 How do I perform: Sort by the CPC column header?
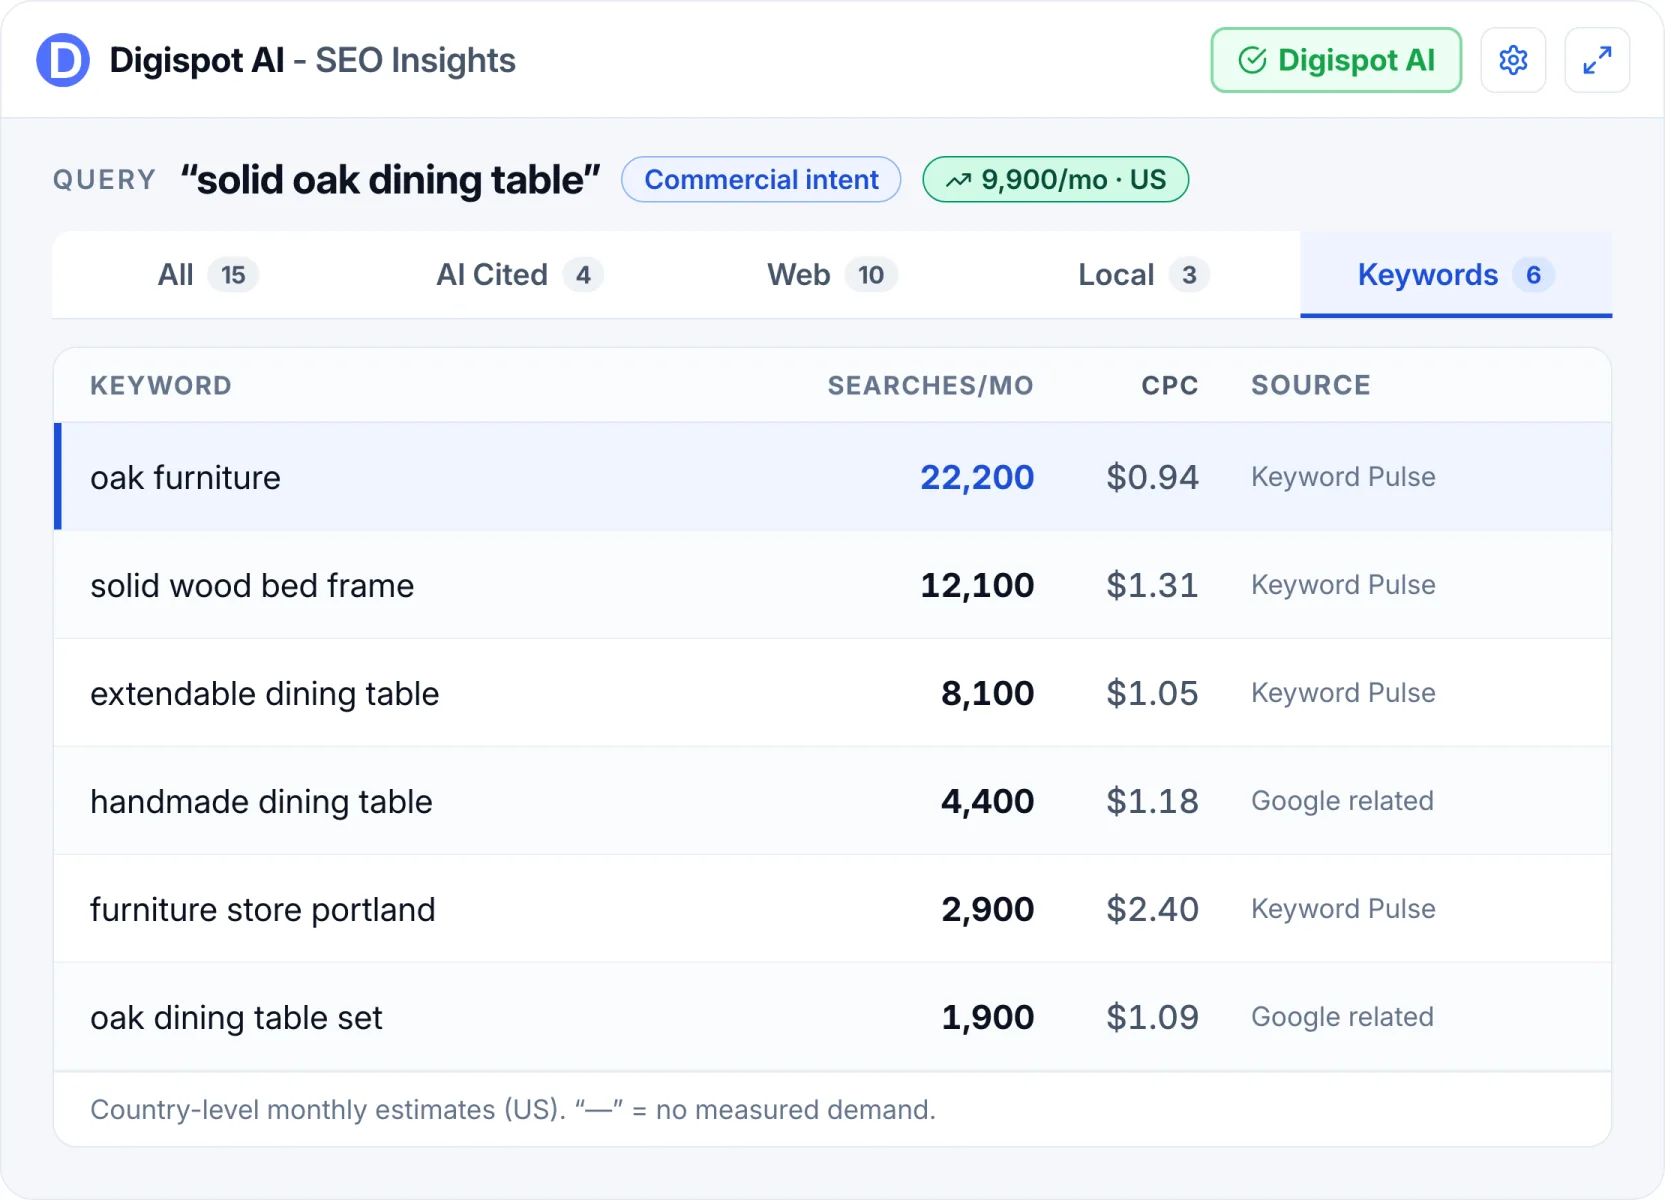point(1170,386)
